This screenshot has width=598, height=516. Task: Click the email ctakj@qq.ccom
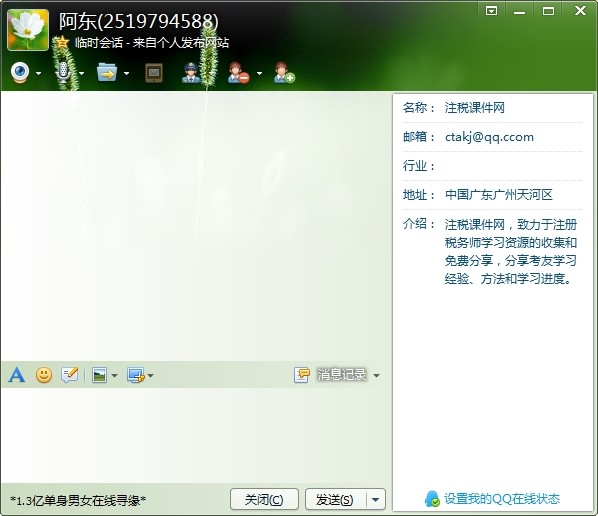point(489,137)
